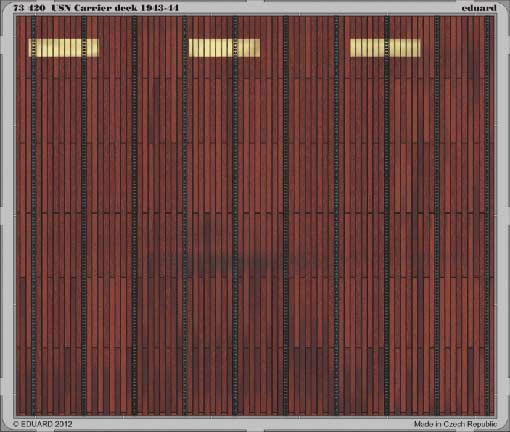
Task: Click the "USN Carrier deck 1943-44" title text
Action: 115,8
